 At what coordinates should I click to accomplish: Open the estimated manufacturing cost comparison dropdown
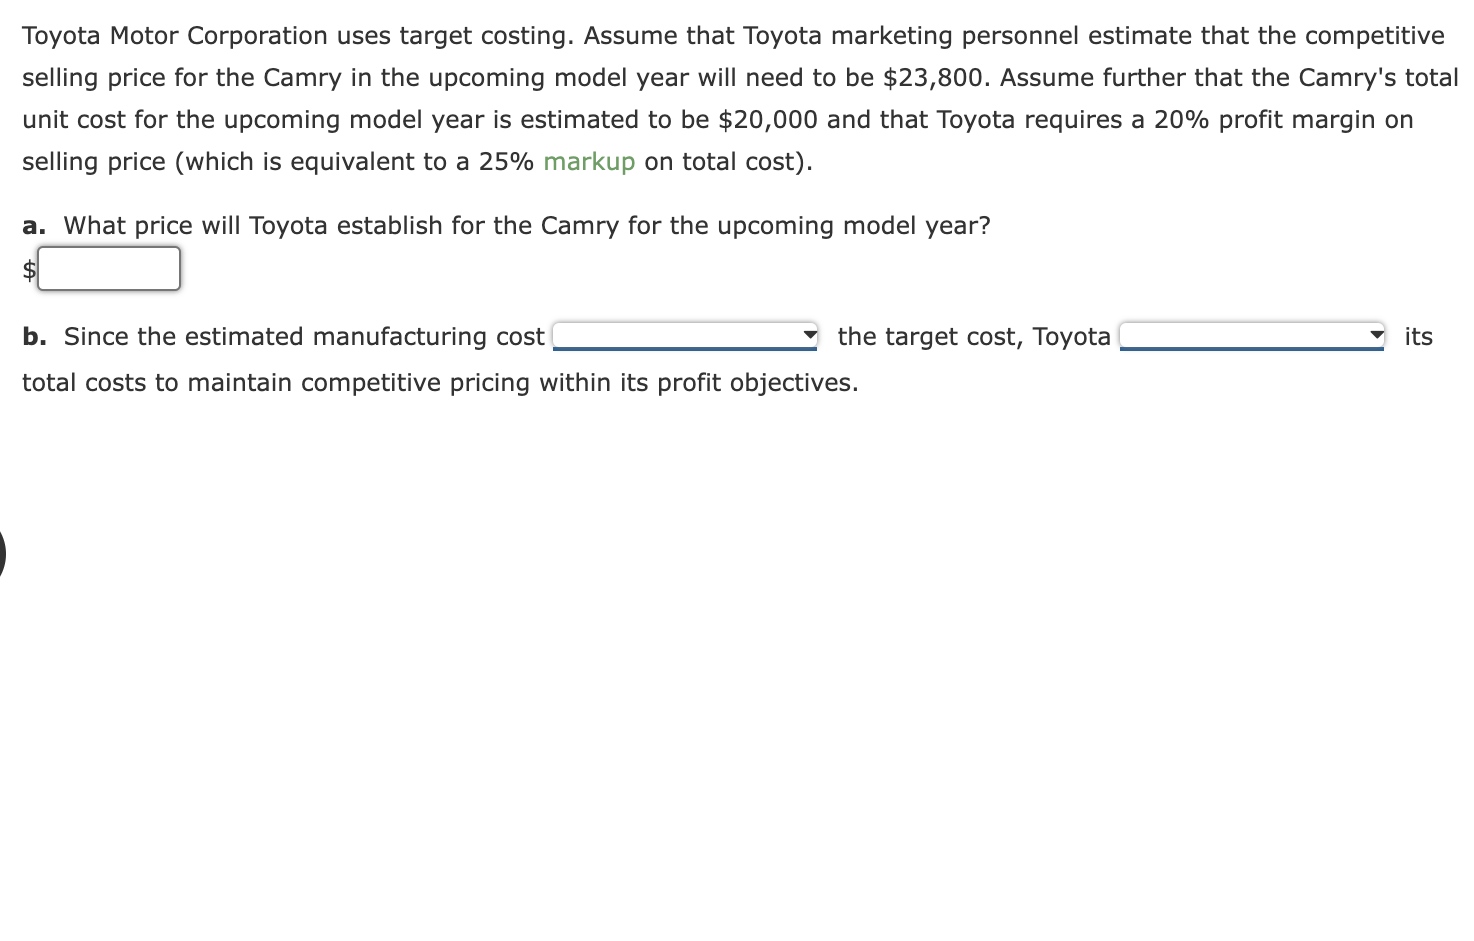coord(685,336)
